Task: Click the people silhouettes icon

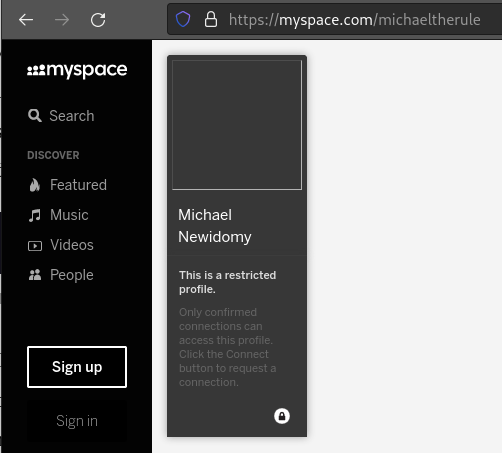Action: [35, 275]
